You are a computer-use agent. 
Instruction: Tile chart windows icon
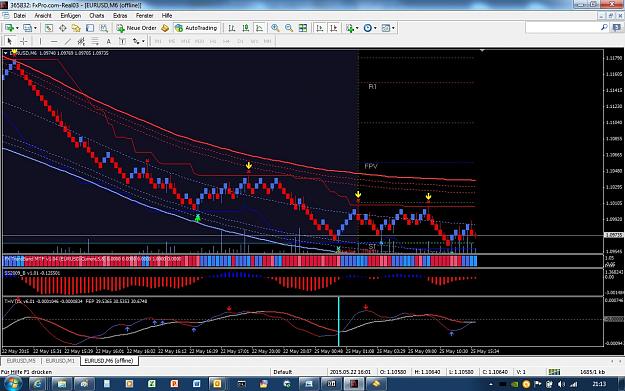303,28
